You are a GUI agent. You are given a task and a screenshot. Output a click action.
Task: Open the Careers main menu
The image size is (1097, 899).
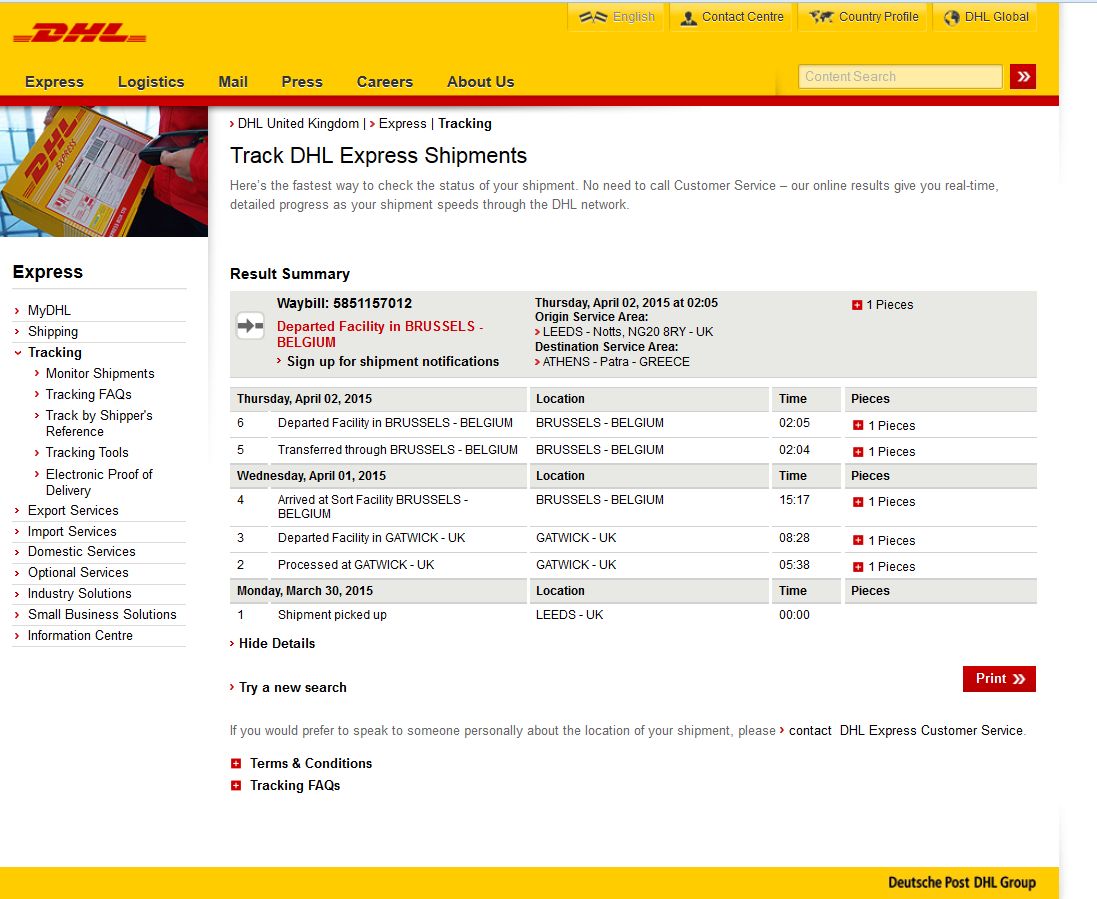click(x=385, y=82)
